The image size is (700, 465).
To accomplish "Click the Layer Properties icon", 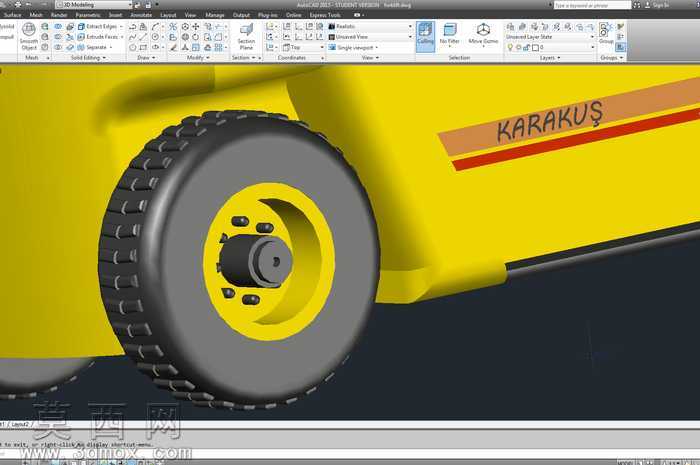I will 510,27.
